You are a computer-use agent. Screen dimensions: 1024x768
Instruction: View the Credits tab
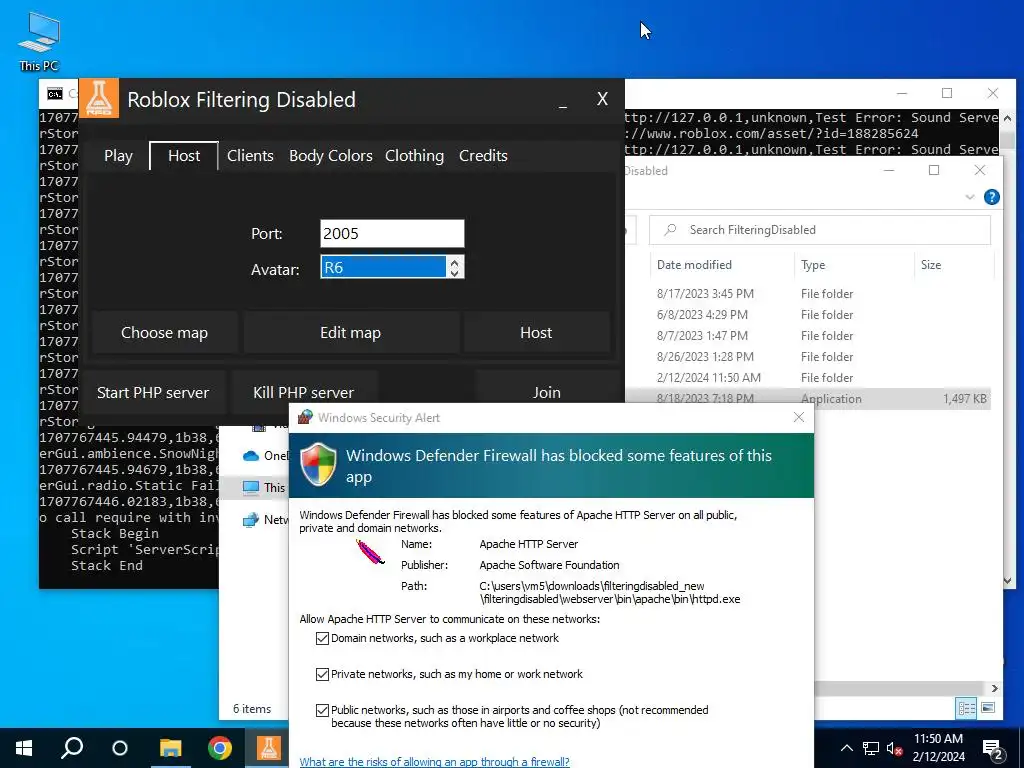(483, 156)
